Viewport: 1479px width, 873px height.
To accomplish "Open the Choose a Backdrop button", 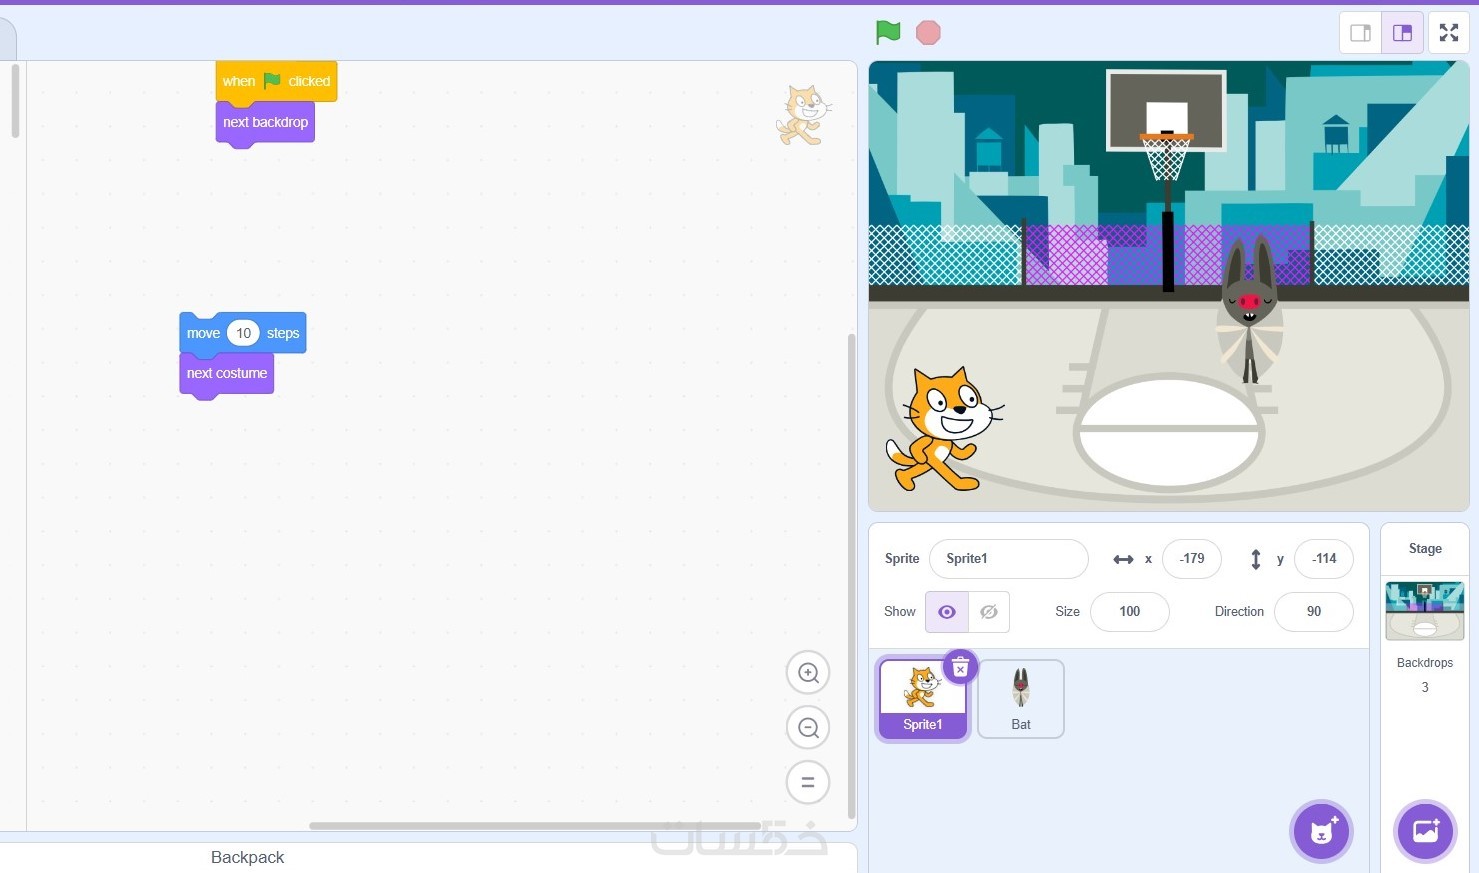I will coord(1425,831).
